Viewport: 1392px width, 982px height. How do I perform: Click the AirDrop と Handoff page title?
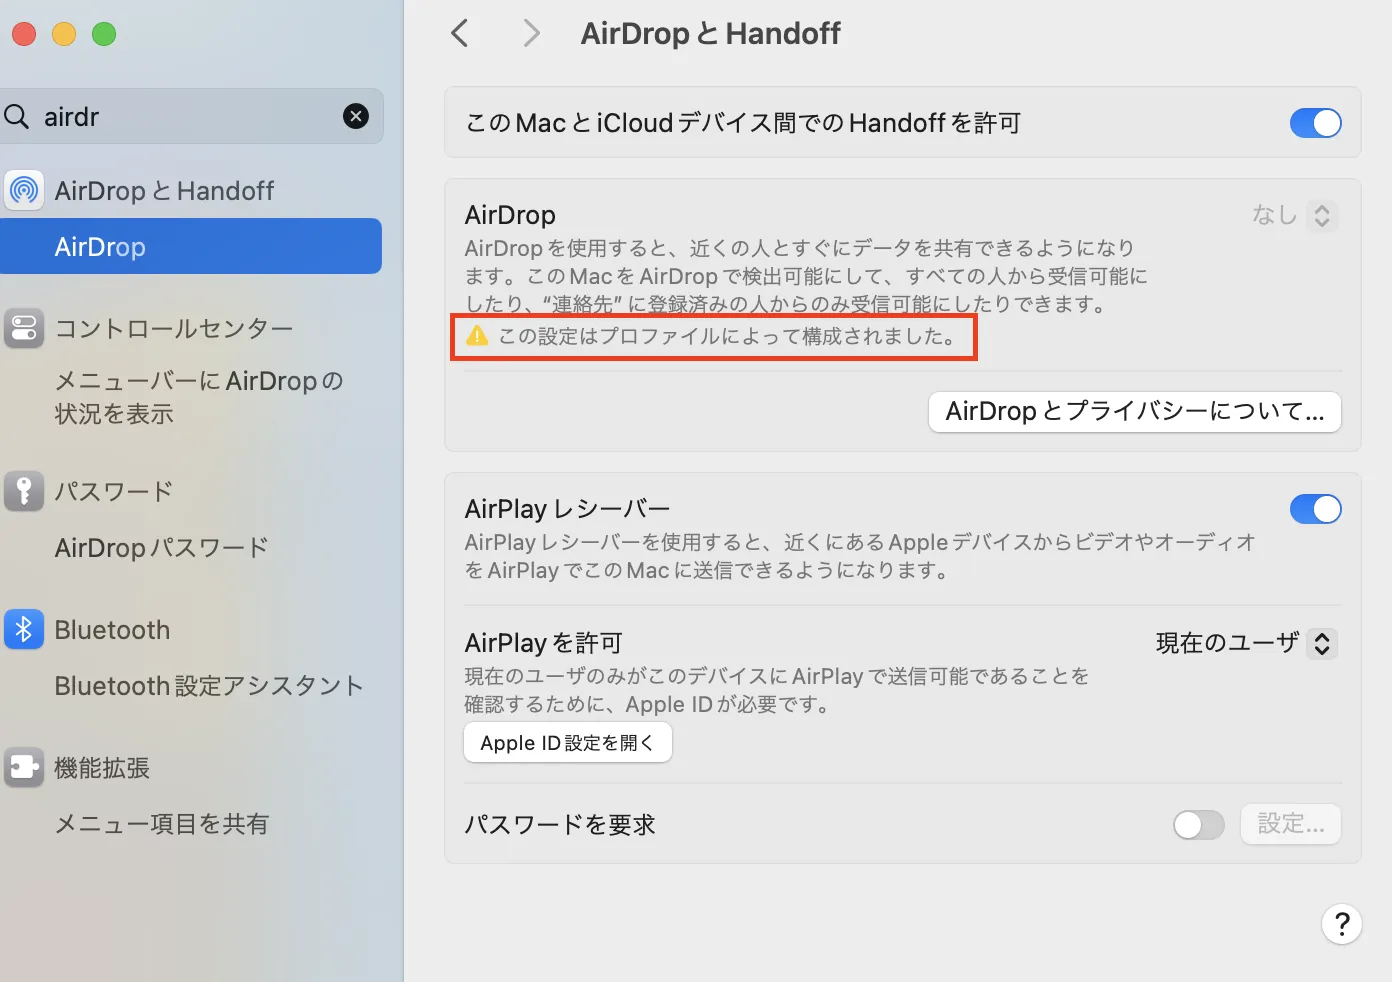coord(711,33)
